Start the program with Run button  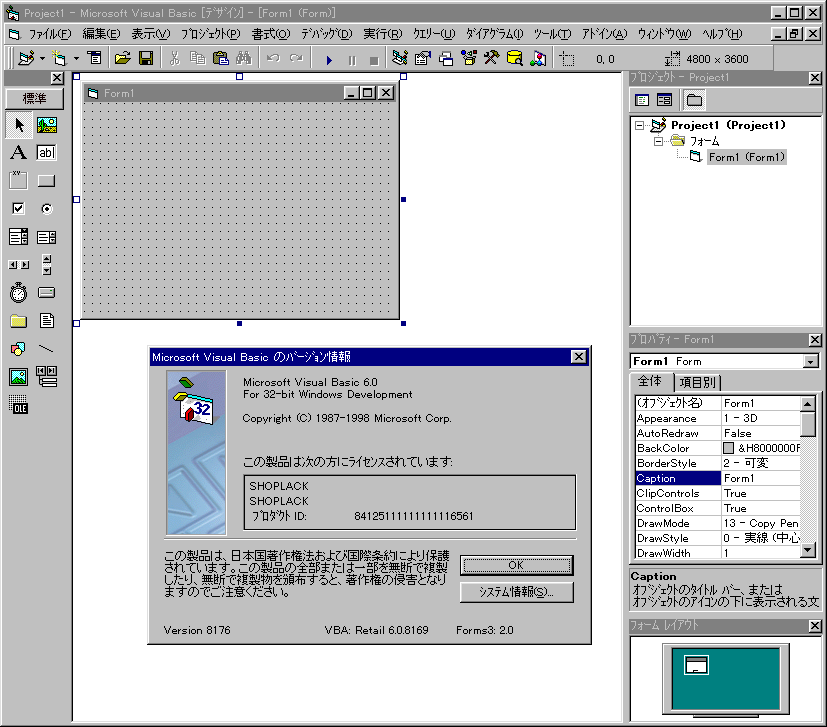point(329,60)
